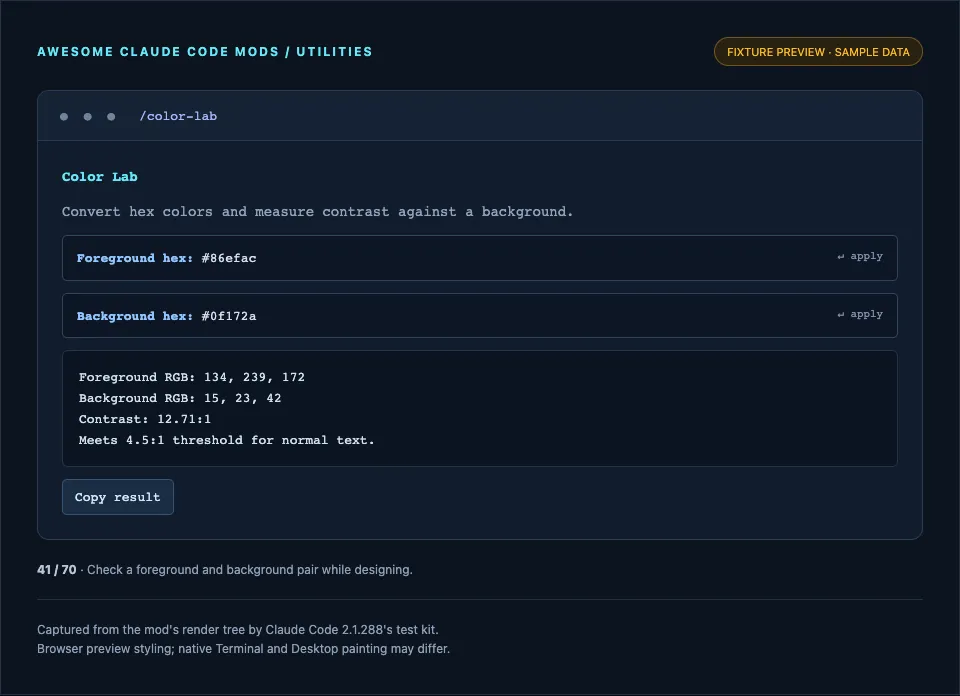Focus the Background hex input field
Viewport: 960px width, 696px height.
[x=479, y=316]
